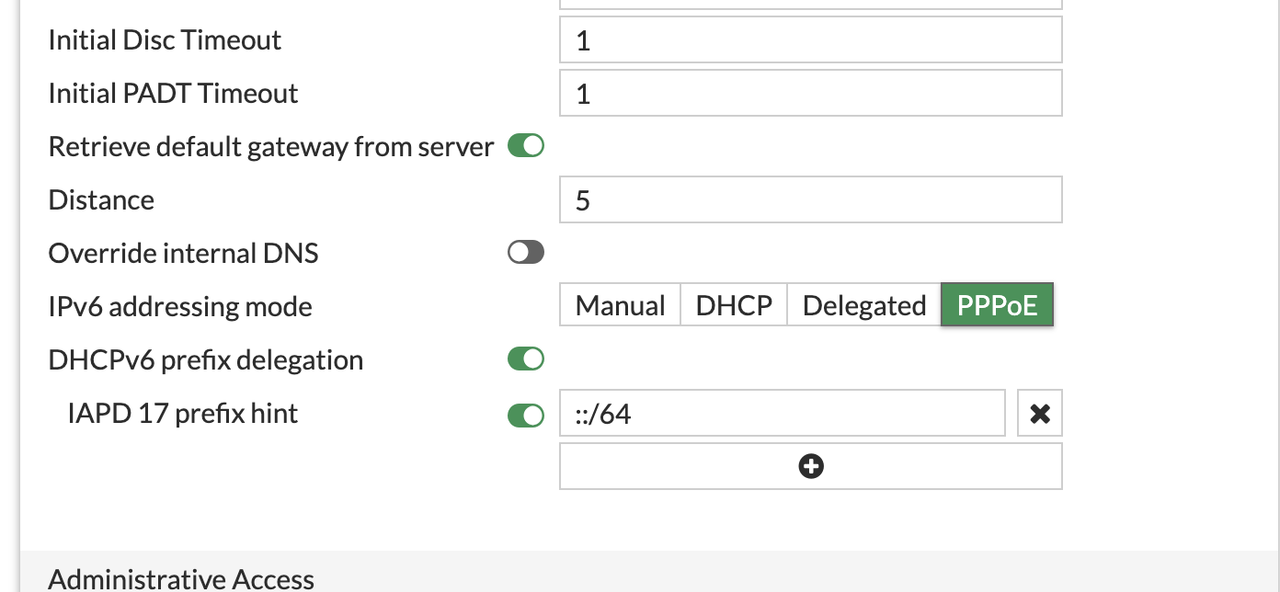Enable Override internal DNS switch
The image size is (1280, 592).
(x=526, y=254)
